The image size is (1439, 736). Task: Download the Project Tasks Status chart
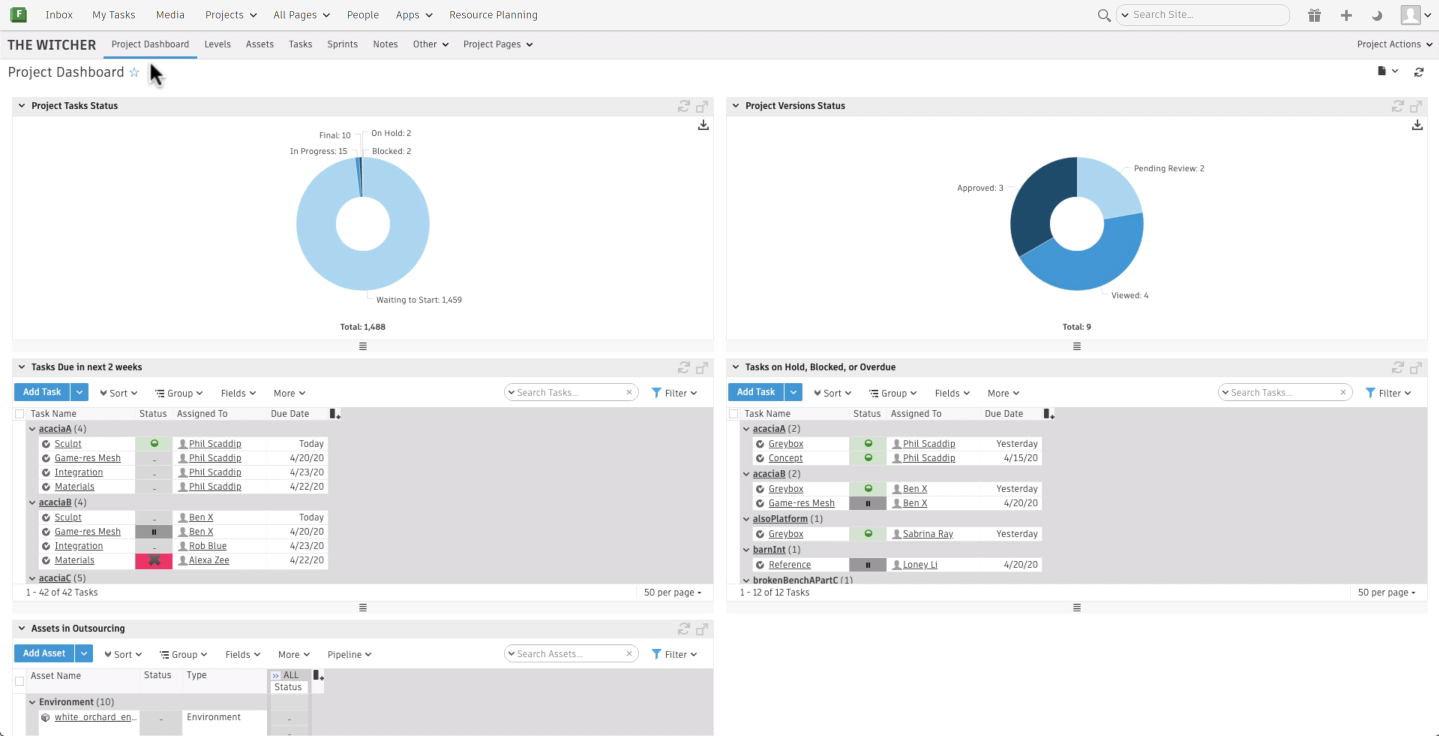[703, 125]
